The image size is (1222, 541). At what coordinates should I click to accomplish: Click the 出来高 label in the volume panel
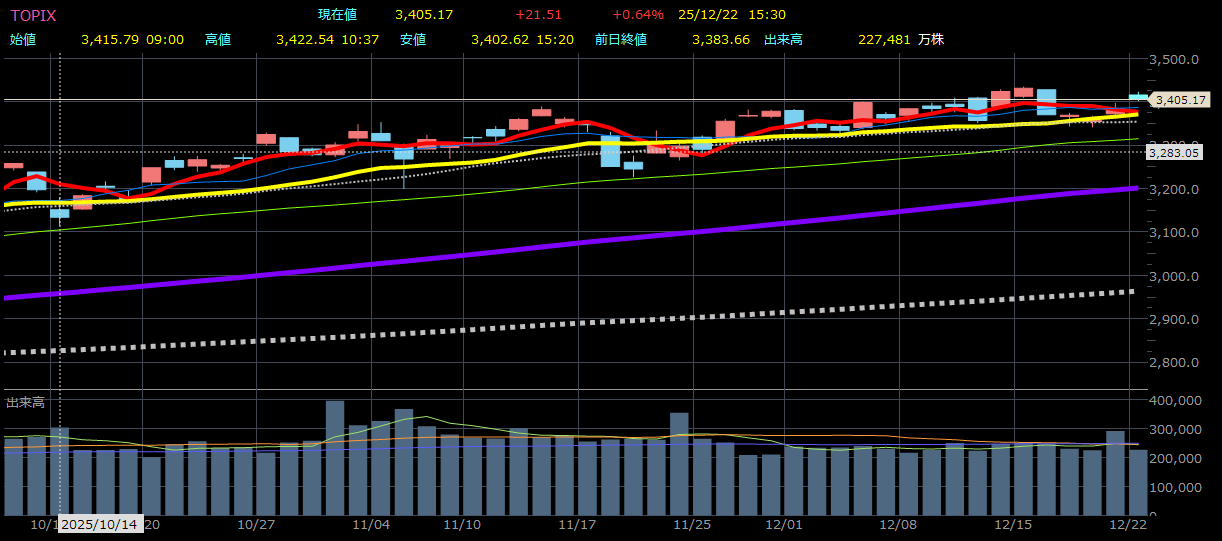pos(25,402)
